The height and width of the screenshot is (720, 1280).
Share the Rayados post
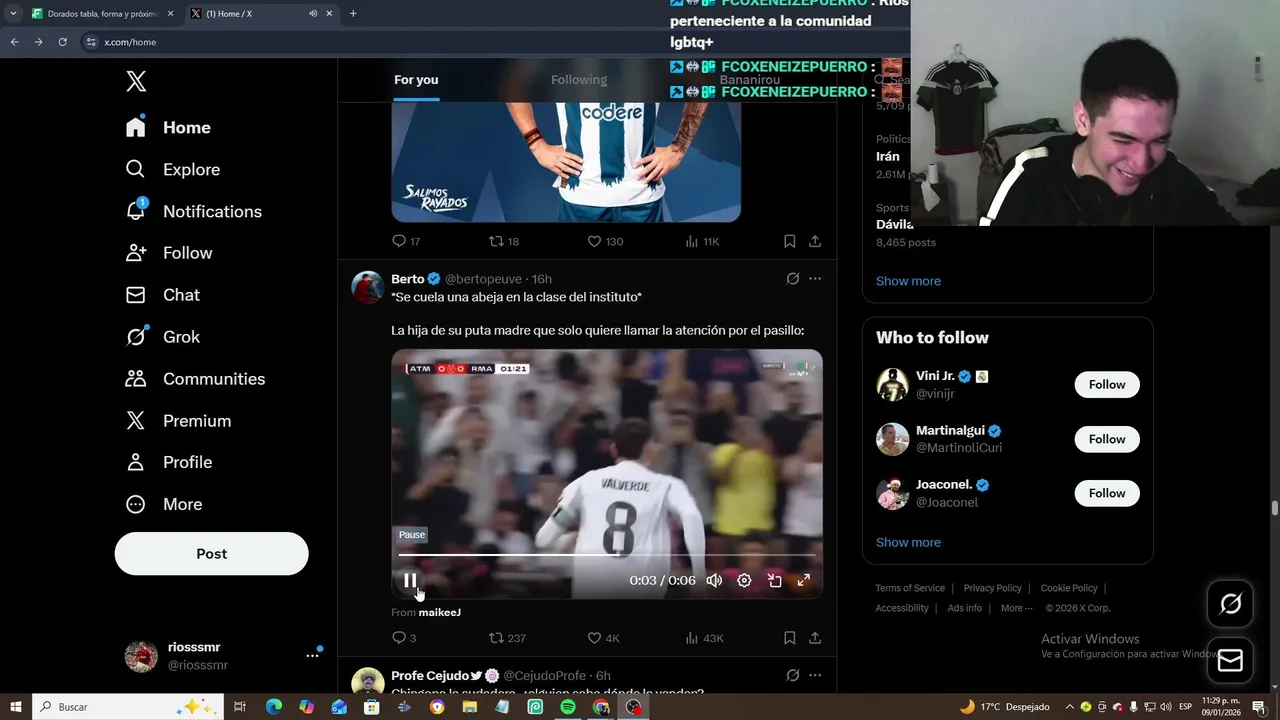815,241
